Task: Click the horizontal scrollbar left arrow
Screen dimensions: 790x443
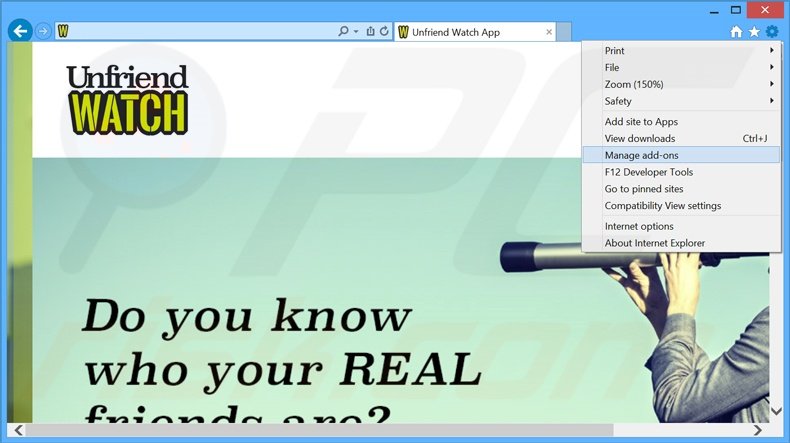Action: click(x=18, y=430)
